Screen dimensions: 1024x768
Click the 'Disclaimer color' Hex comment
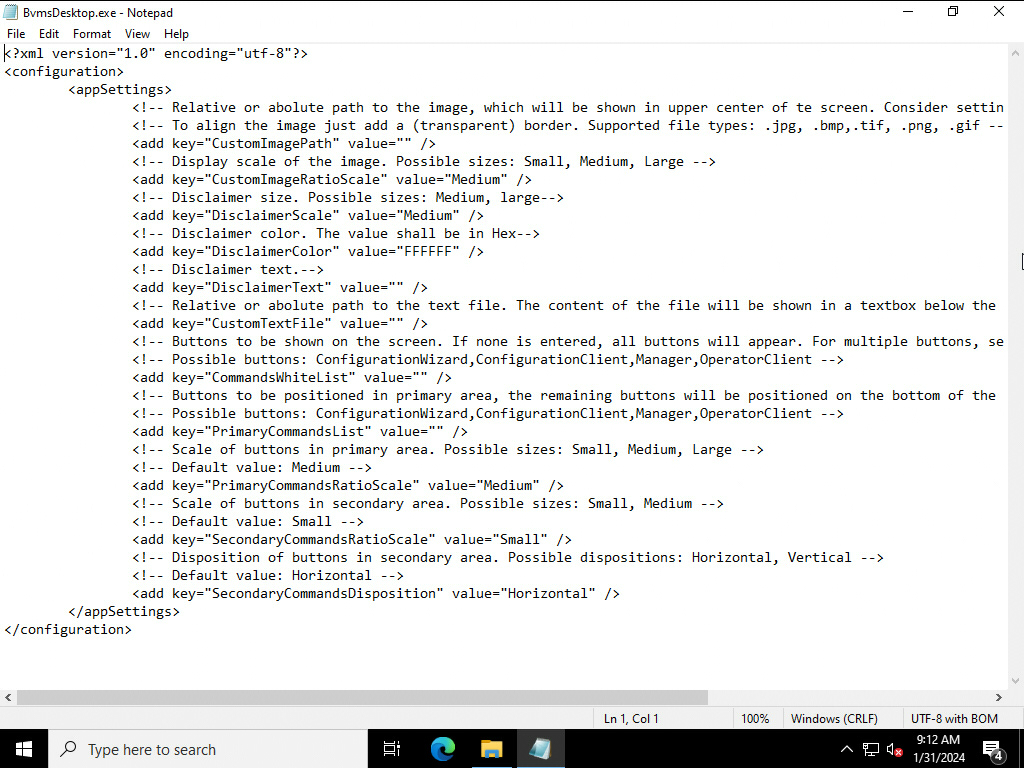pos(336,233)
